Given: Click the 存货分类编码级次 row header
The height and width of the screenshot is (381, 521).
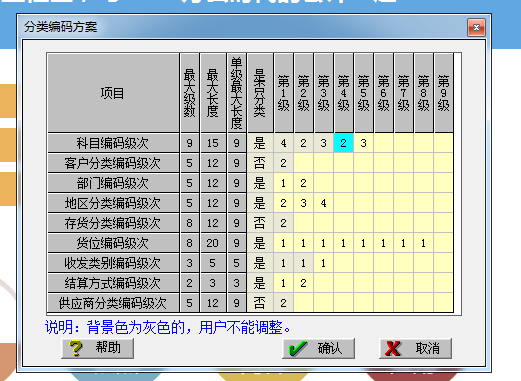Looking at the screenshot, I should 113,223.
